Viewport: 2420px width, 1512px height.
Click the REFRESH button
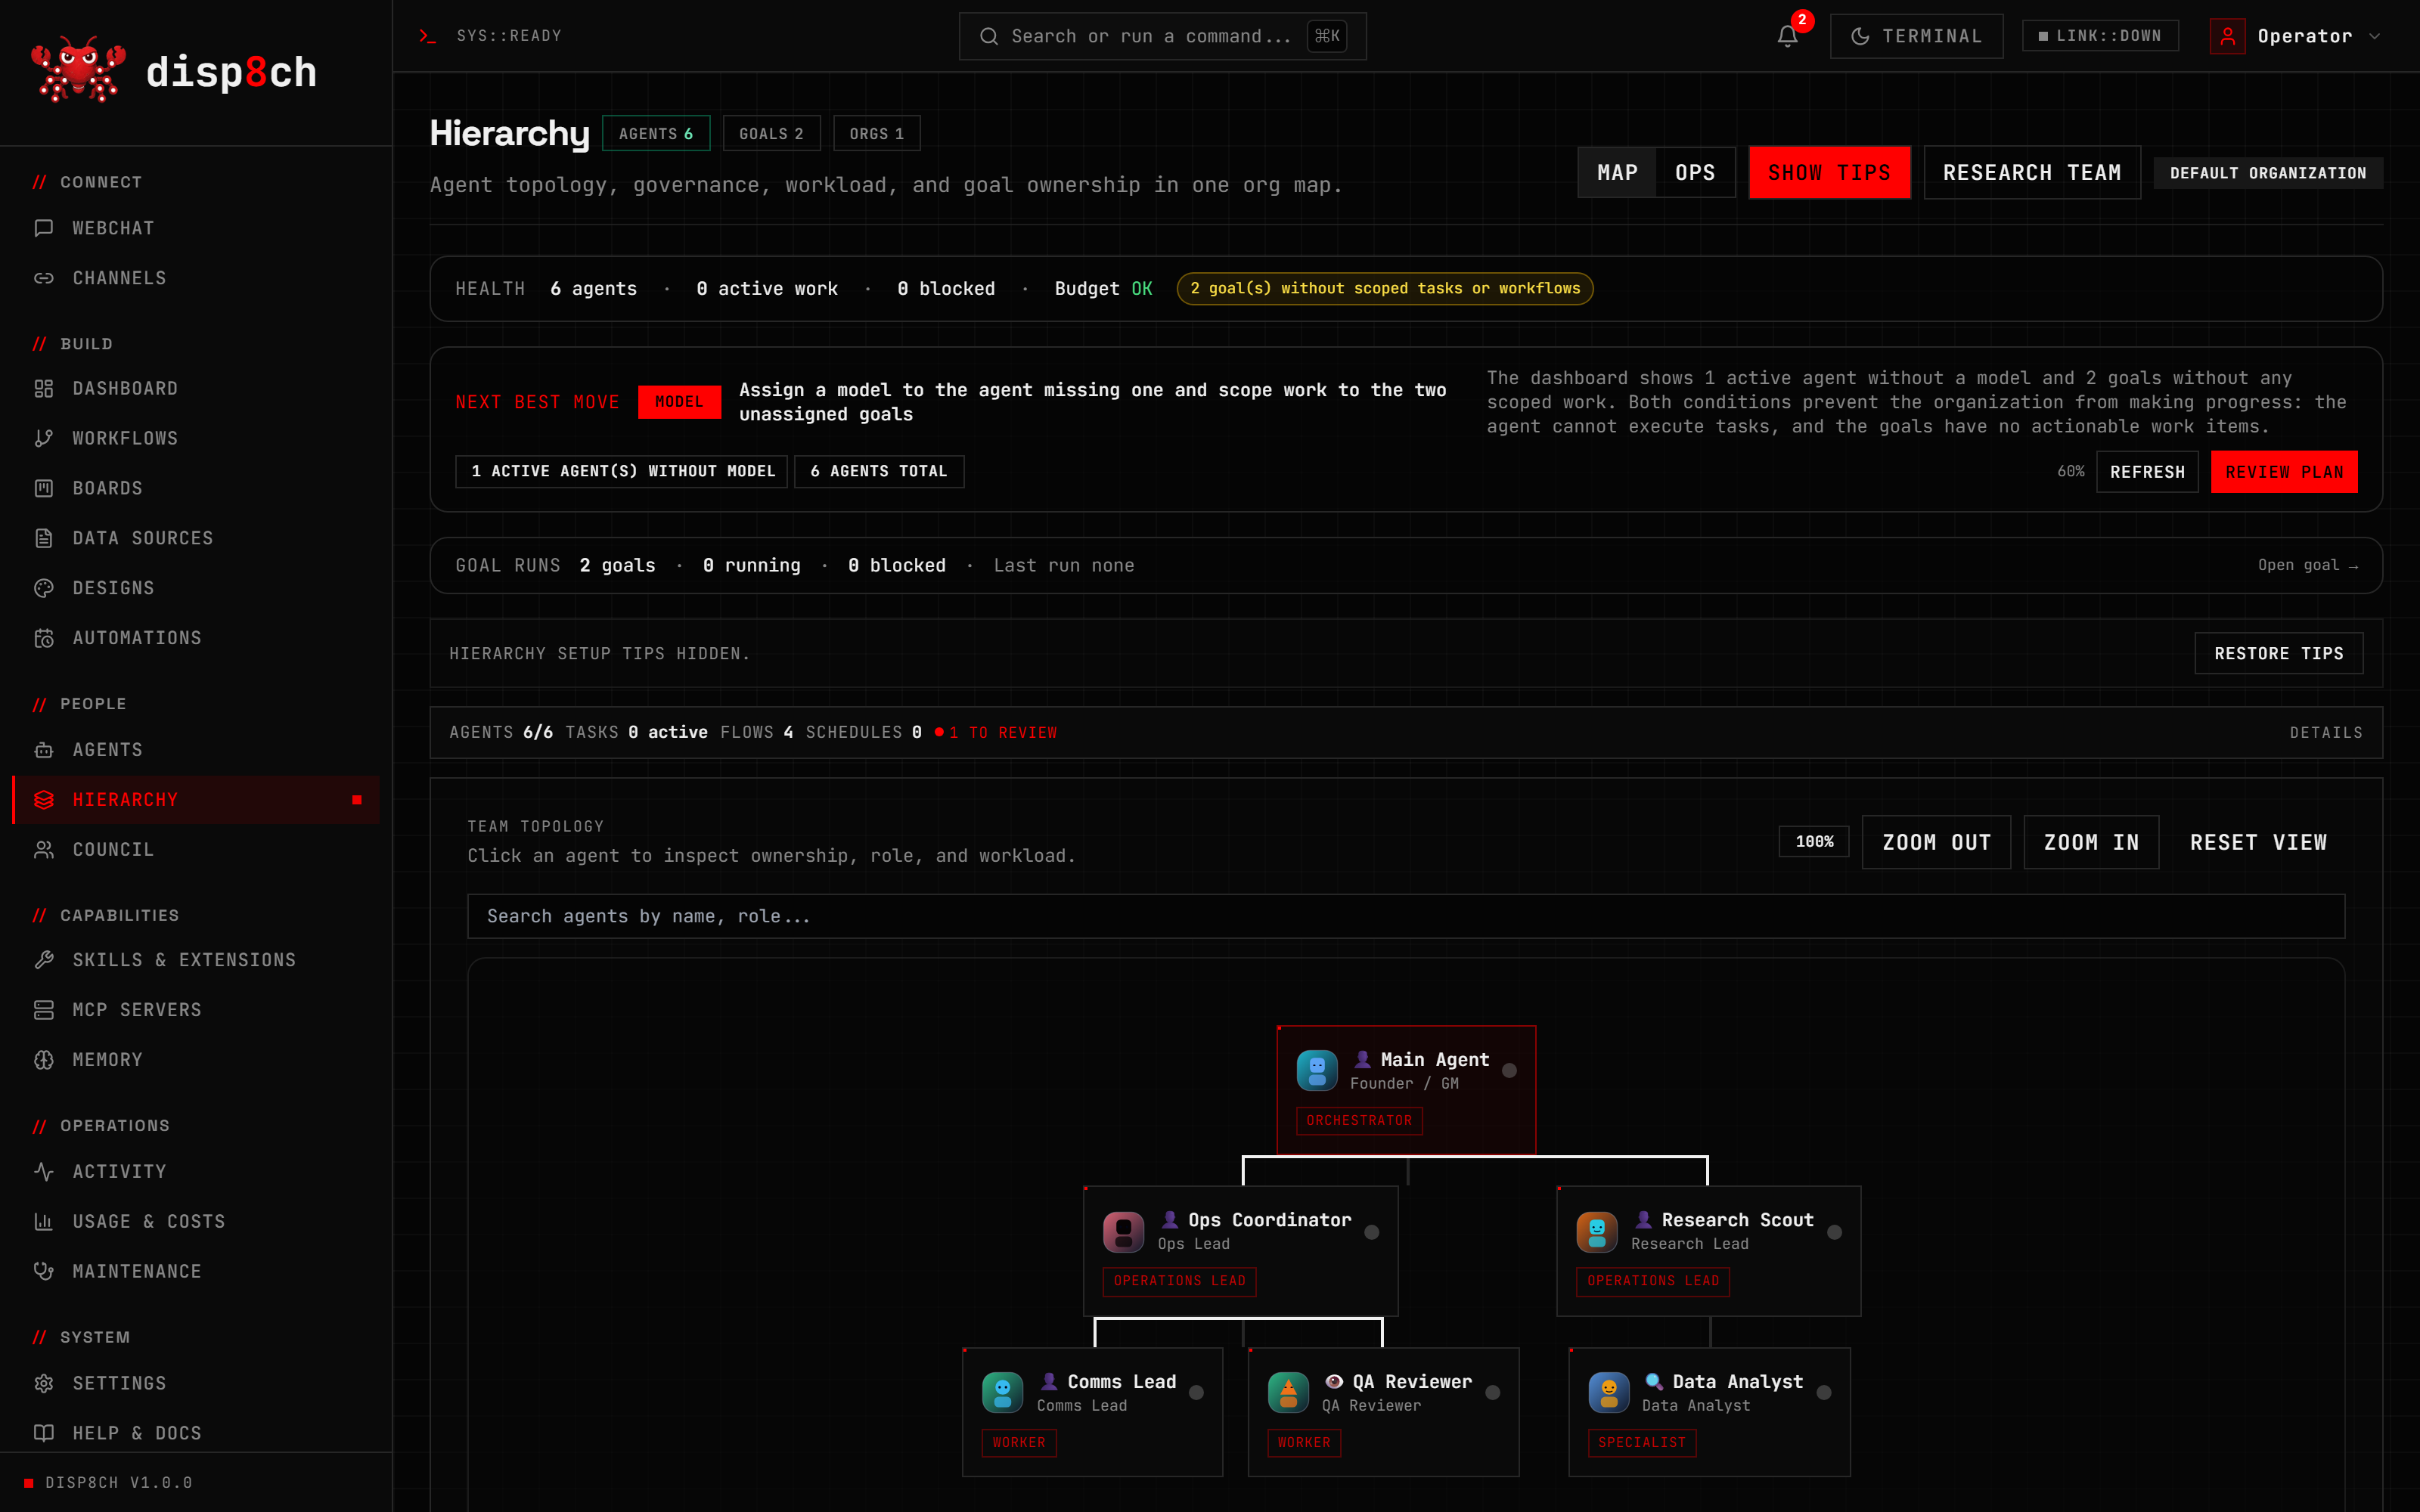click(x=2147, y=472)
